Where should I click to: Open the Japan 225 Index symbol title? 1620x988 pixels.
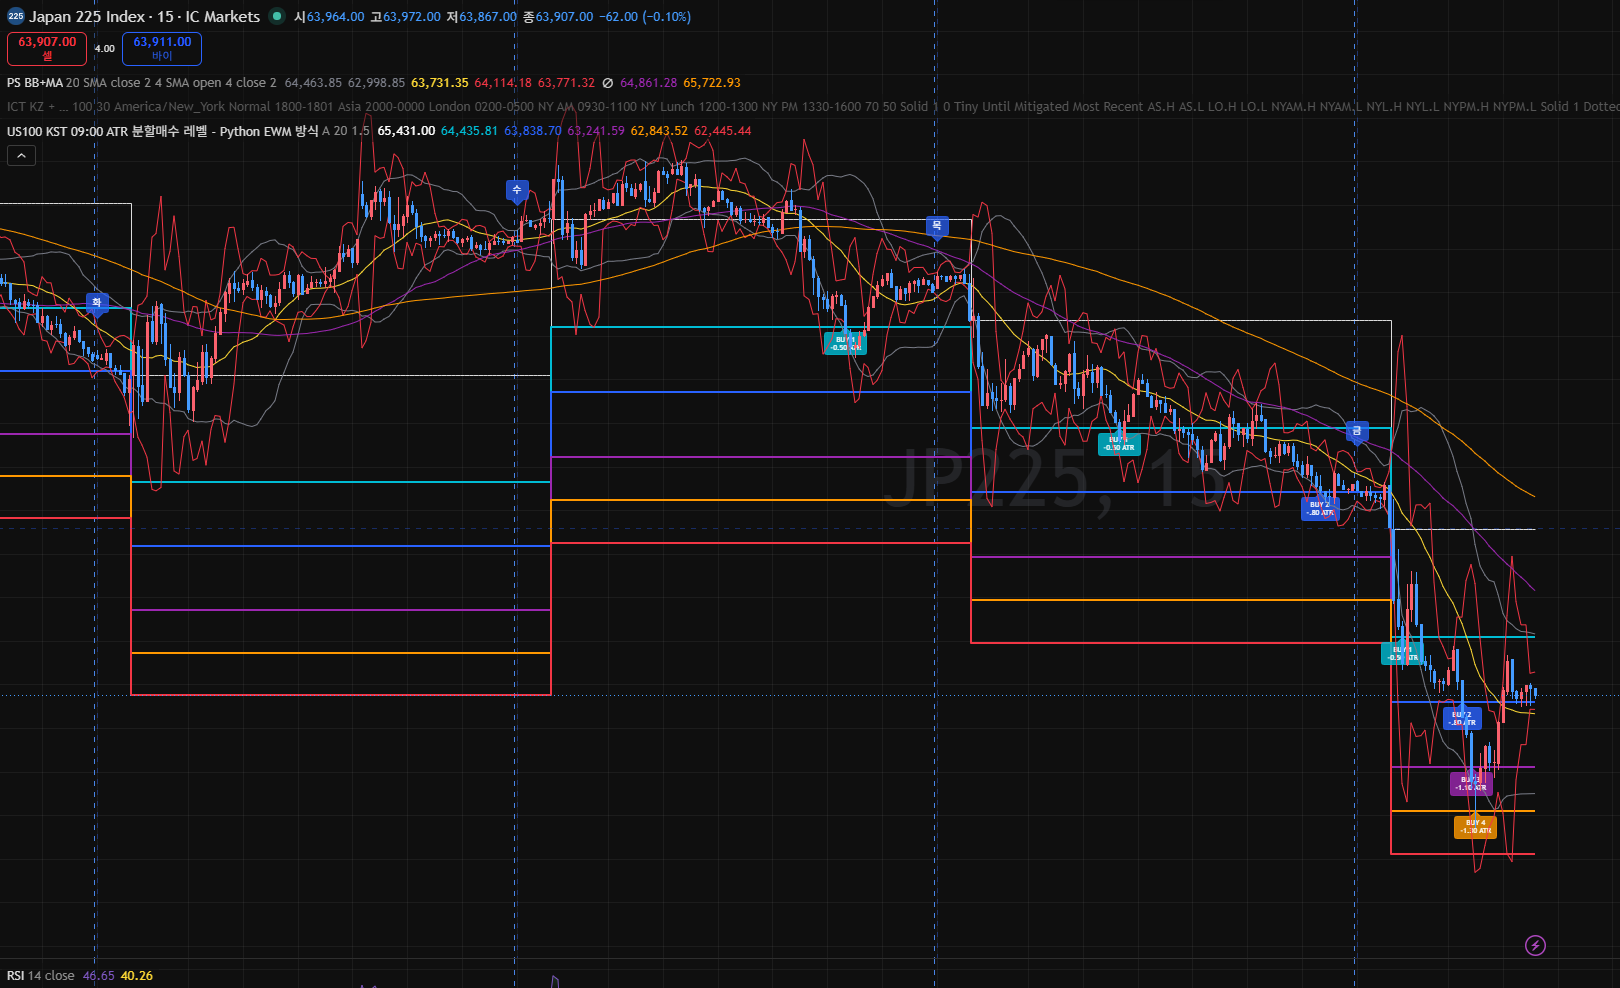[x=145, y=16]
